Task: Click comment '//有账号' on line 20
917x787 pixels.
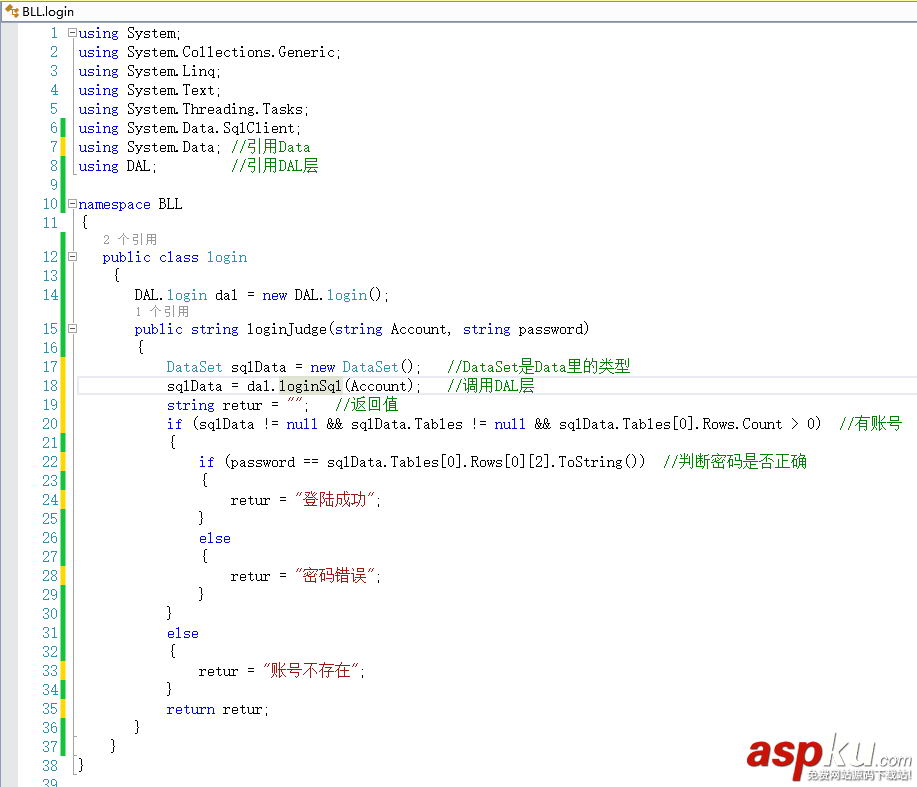Action: click(x=871, y=423)
